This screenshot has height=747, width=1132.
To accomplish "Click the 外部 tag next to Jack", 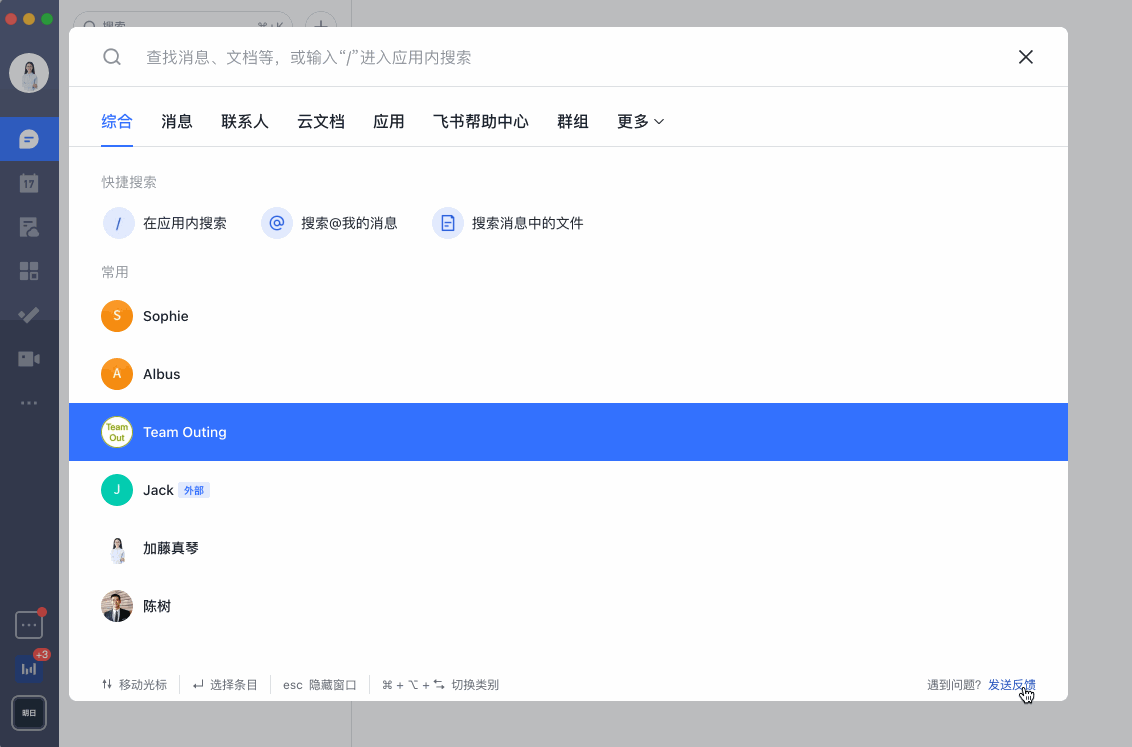I will pyautogui.click(x=193, y=491).
